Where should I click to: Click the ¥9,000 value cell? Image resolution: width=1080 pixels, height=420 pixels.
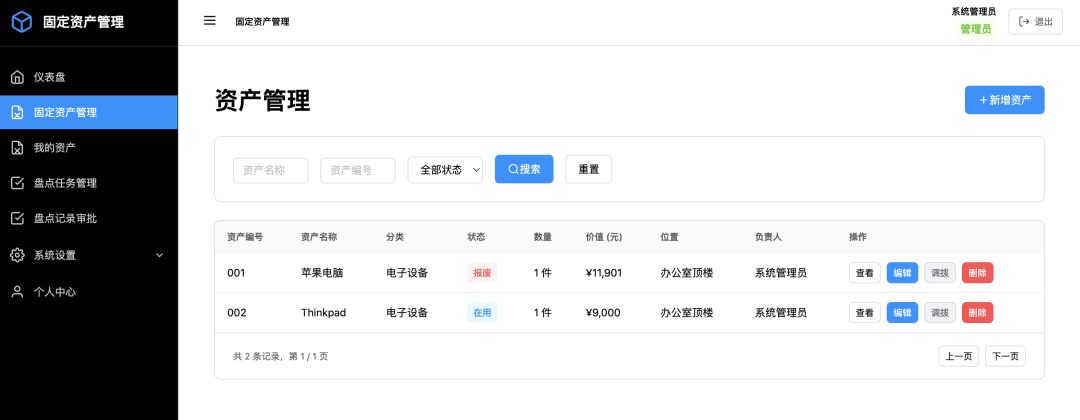pos(603,313)
